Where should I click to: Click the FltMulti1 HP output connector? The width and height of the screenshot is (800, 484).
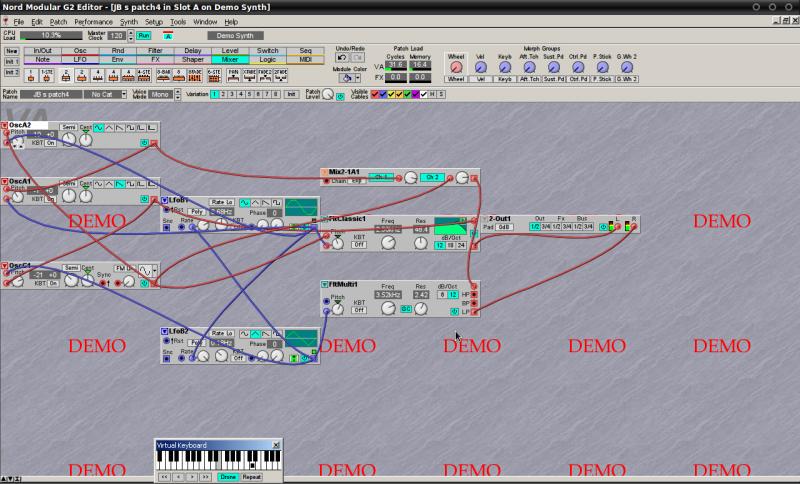coord(474,294)
